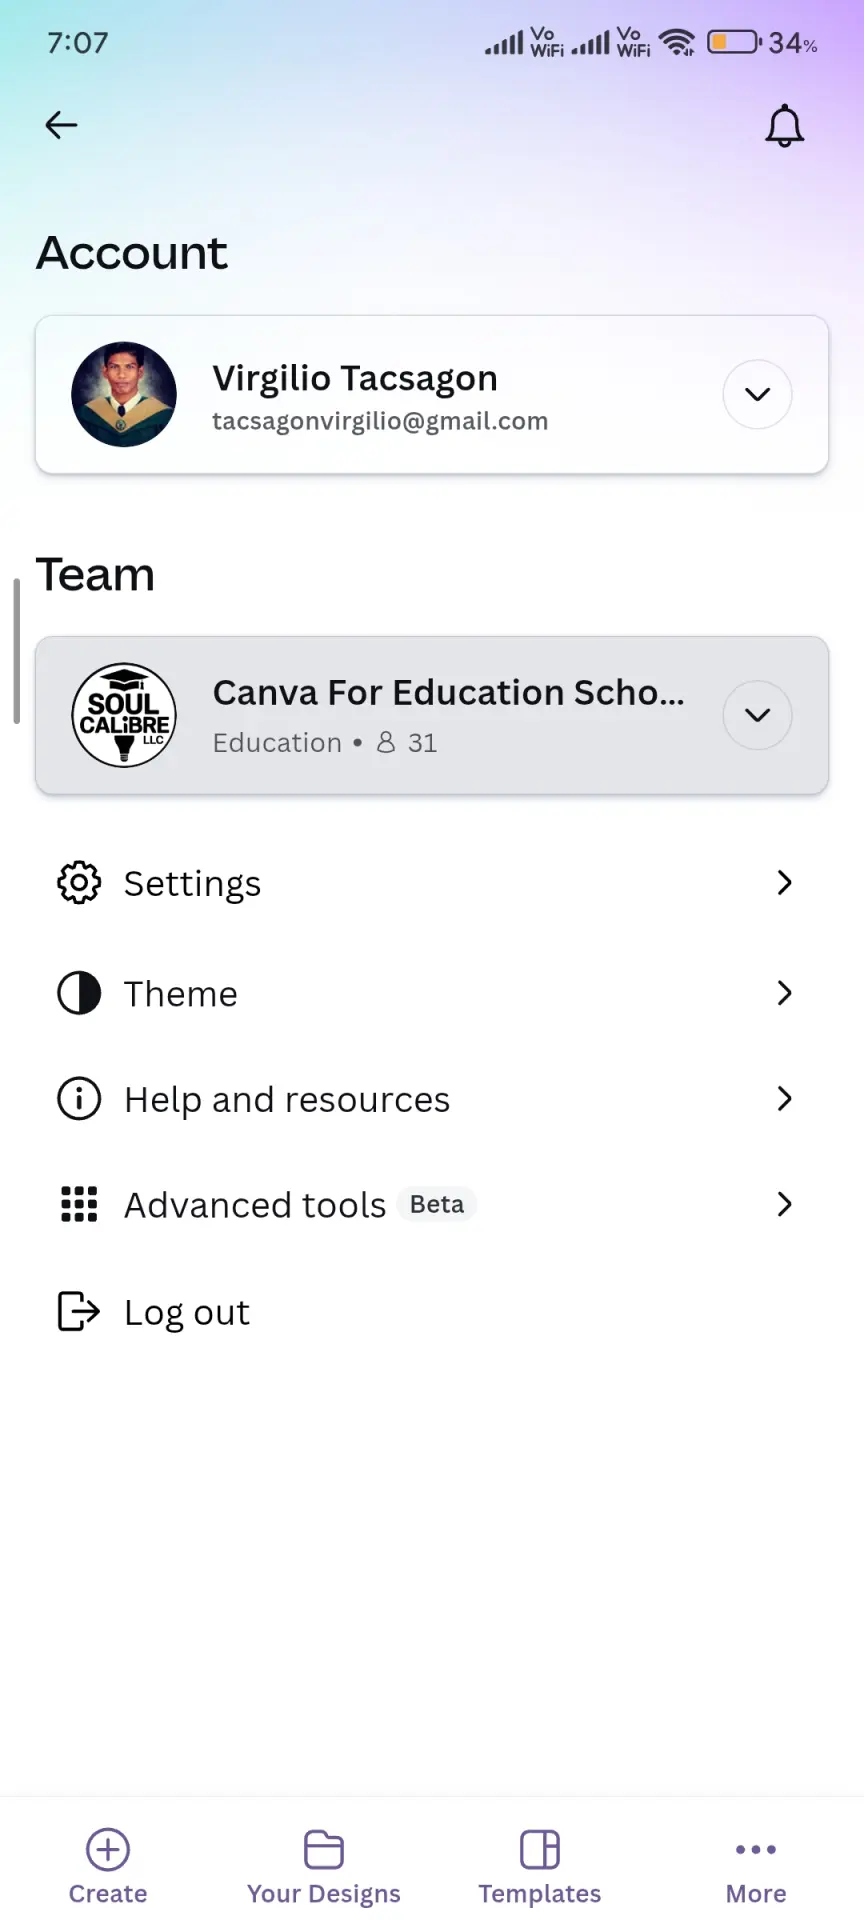This screenshot has width=864, height=1920.
Task: Open the Your Designs folder tab
Action: pyautogui.click(x=324, y=1867)
